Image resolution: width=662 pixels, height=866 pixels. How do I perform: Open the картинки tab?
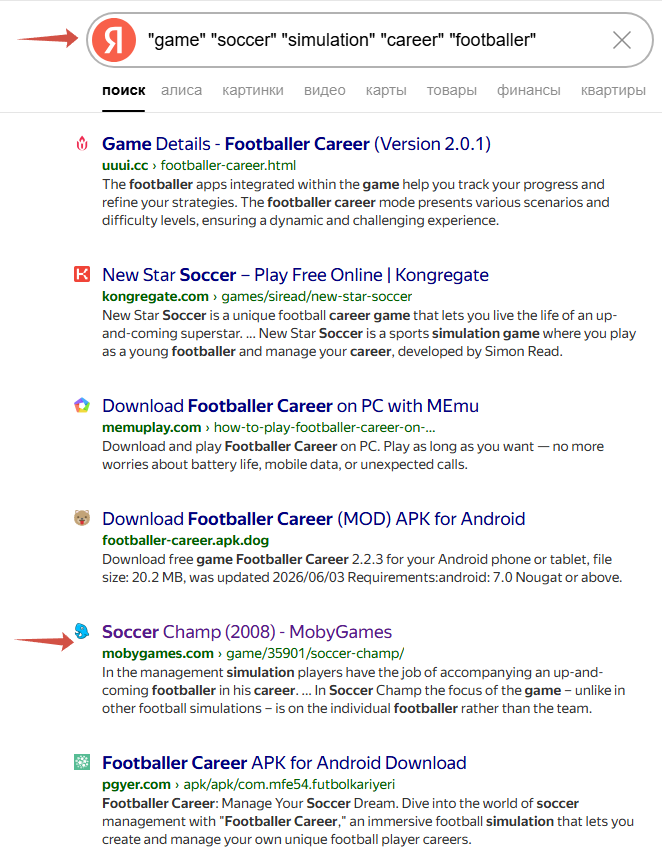[253, 90]
